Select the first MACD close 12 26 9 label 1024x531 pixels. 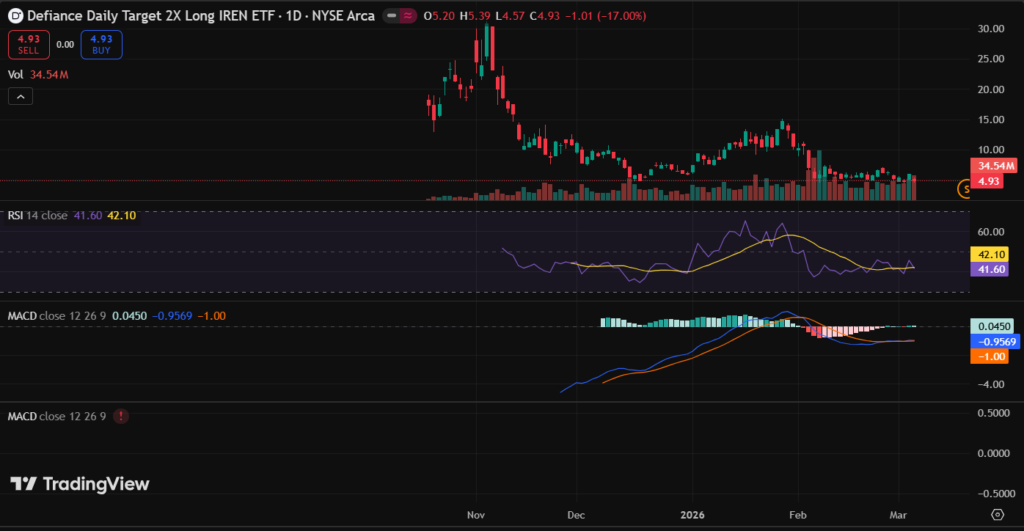pos(57,316)
